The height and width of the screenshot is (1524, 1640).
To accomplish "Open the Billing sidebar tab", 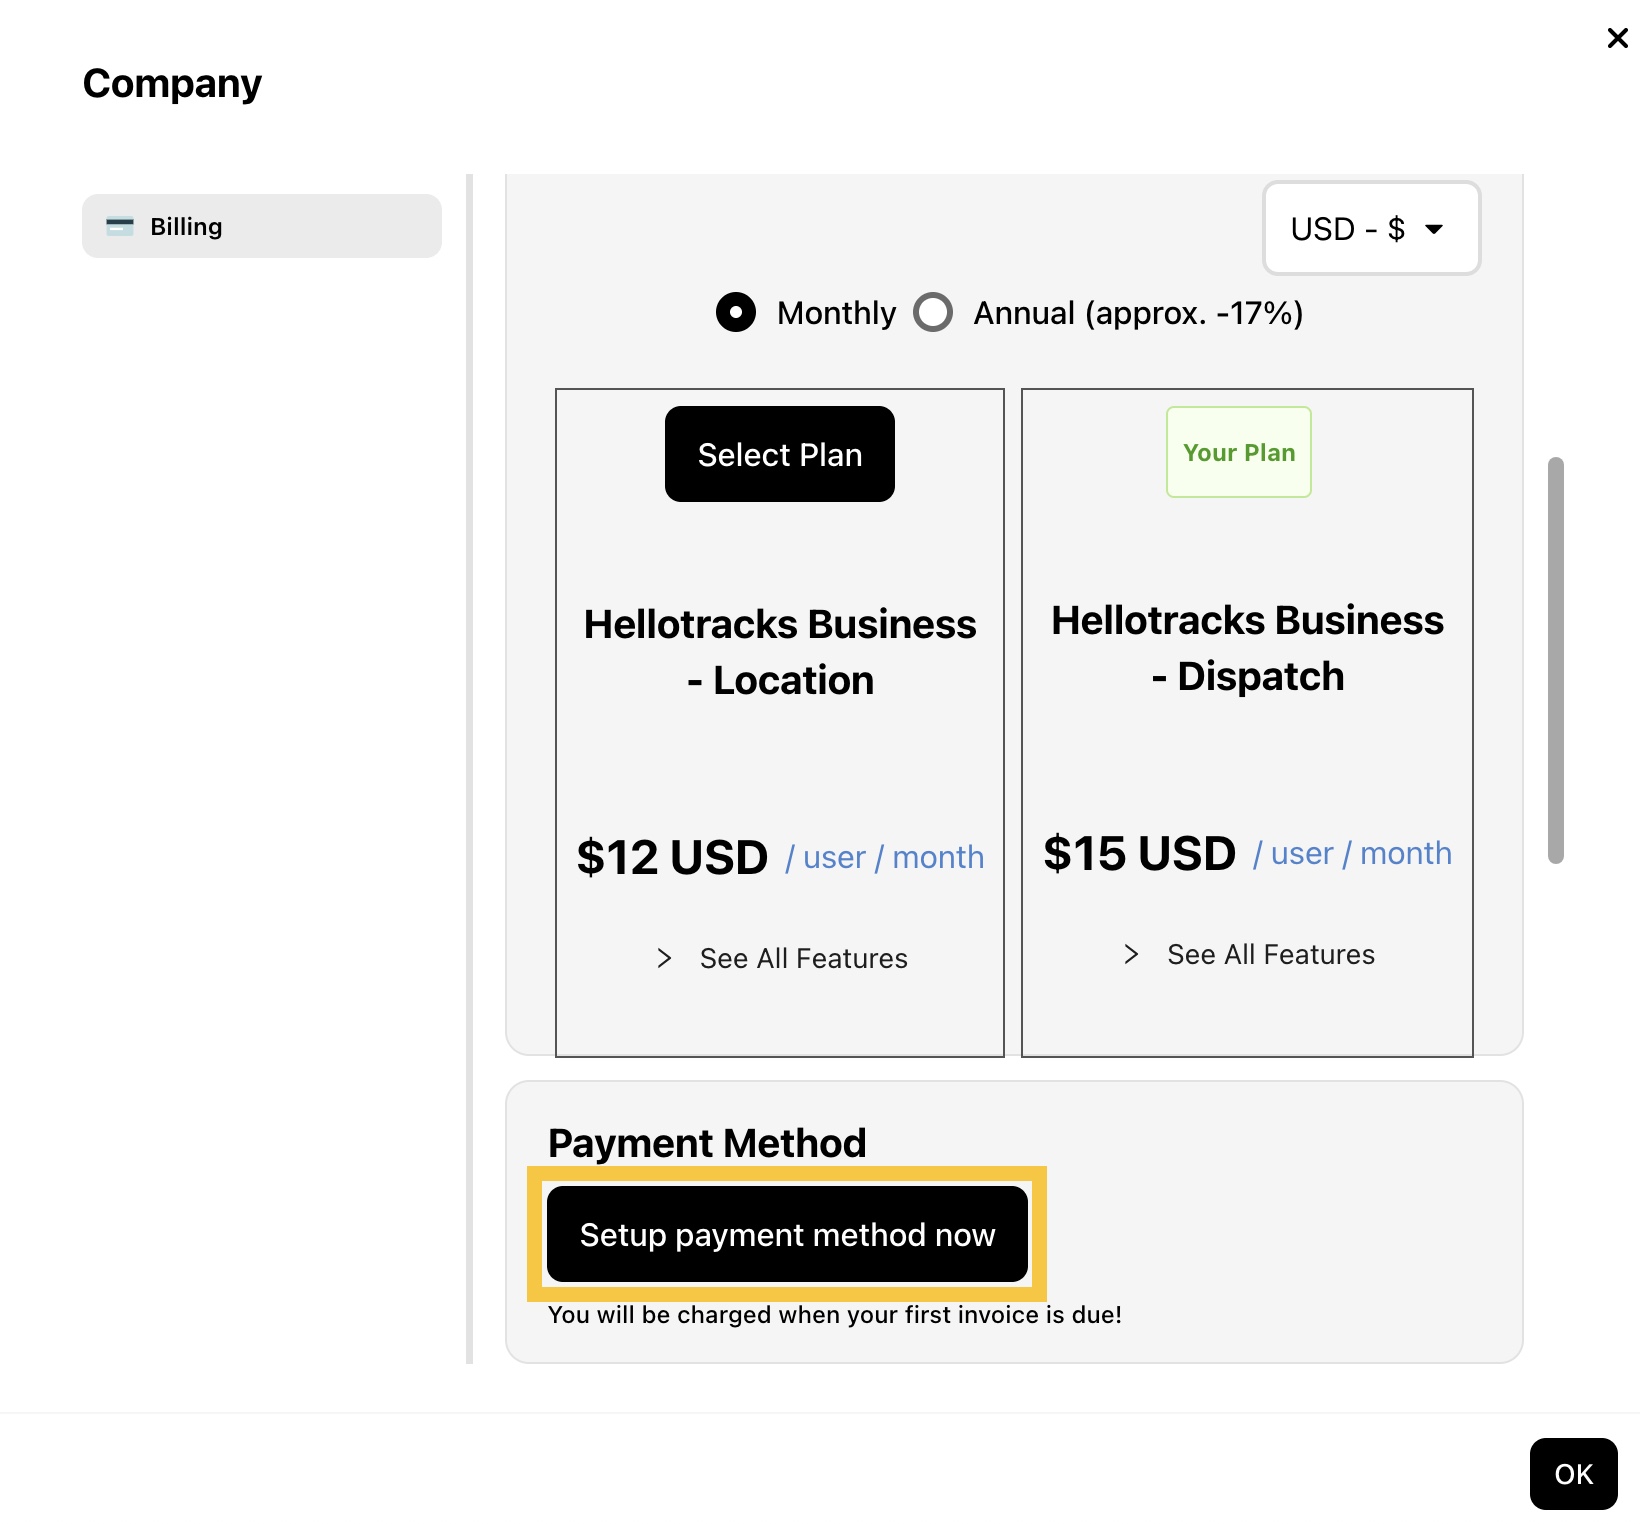I will [262, 226].
